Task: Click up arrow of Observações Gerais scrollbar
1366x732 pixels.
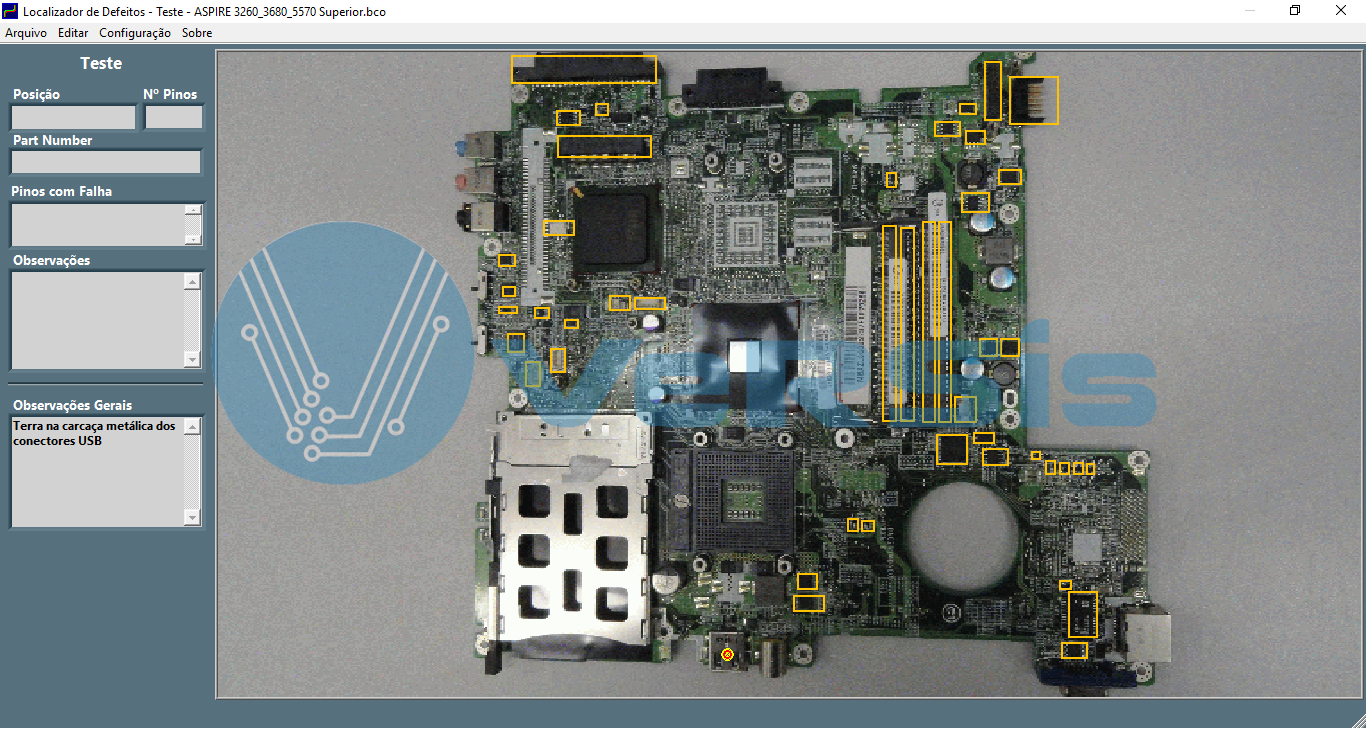Action: coord(193,426)
